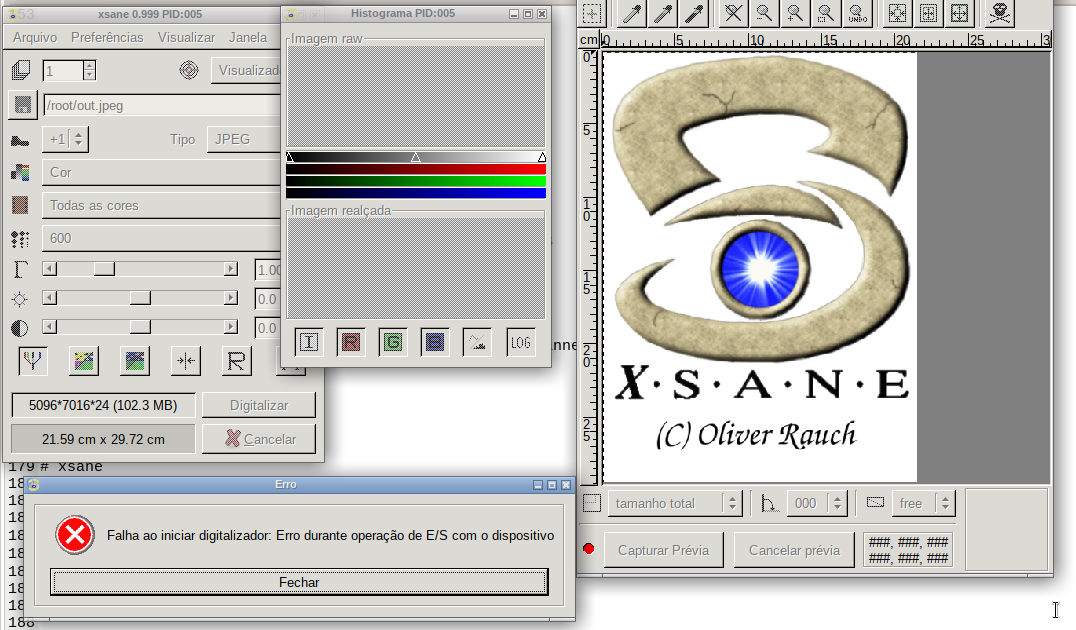The image size is (1076, 630).
Task: Open the tamanho total size dropdown
Action: coord(675,503)
